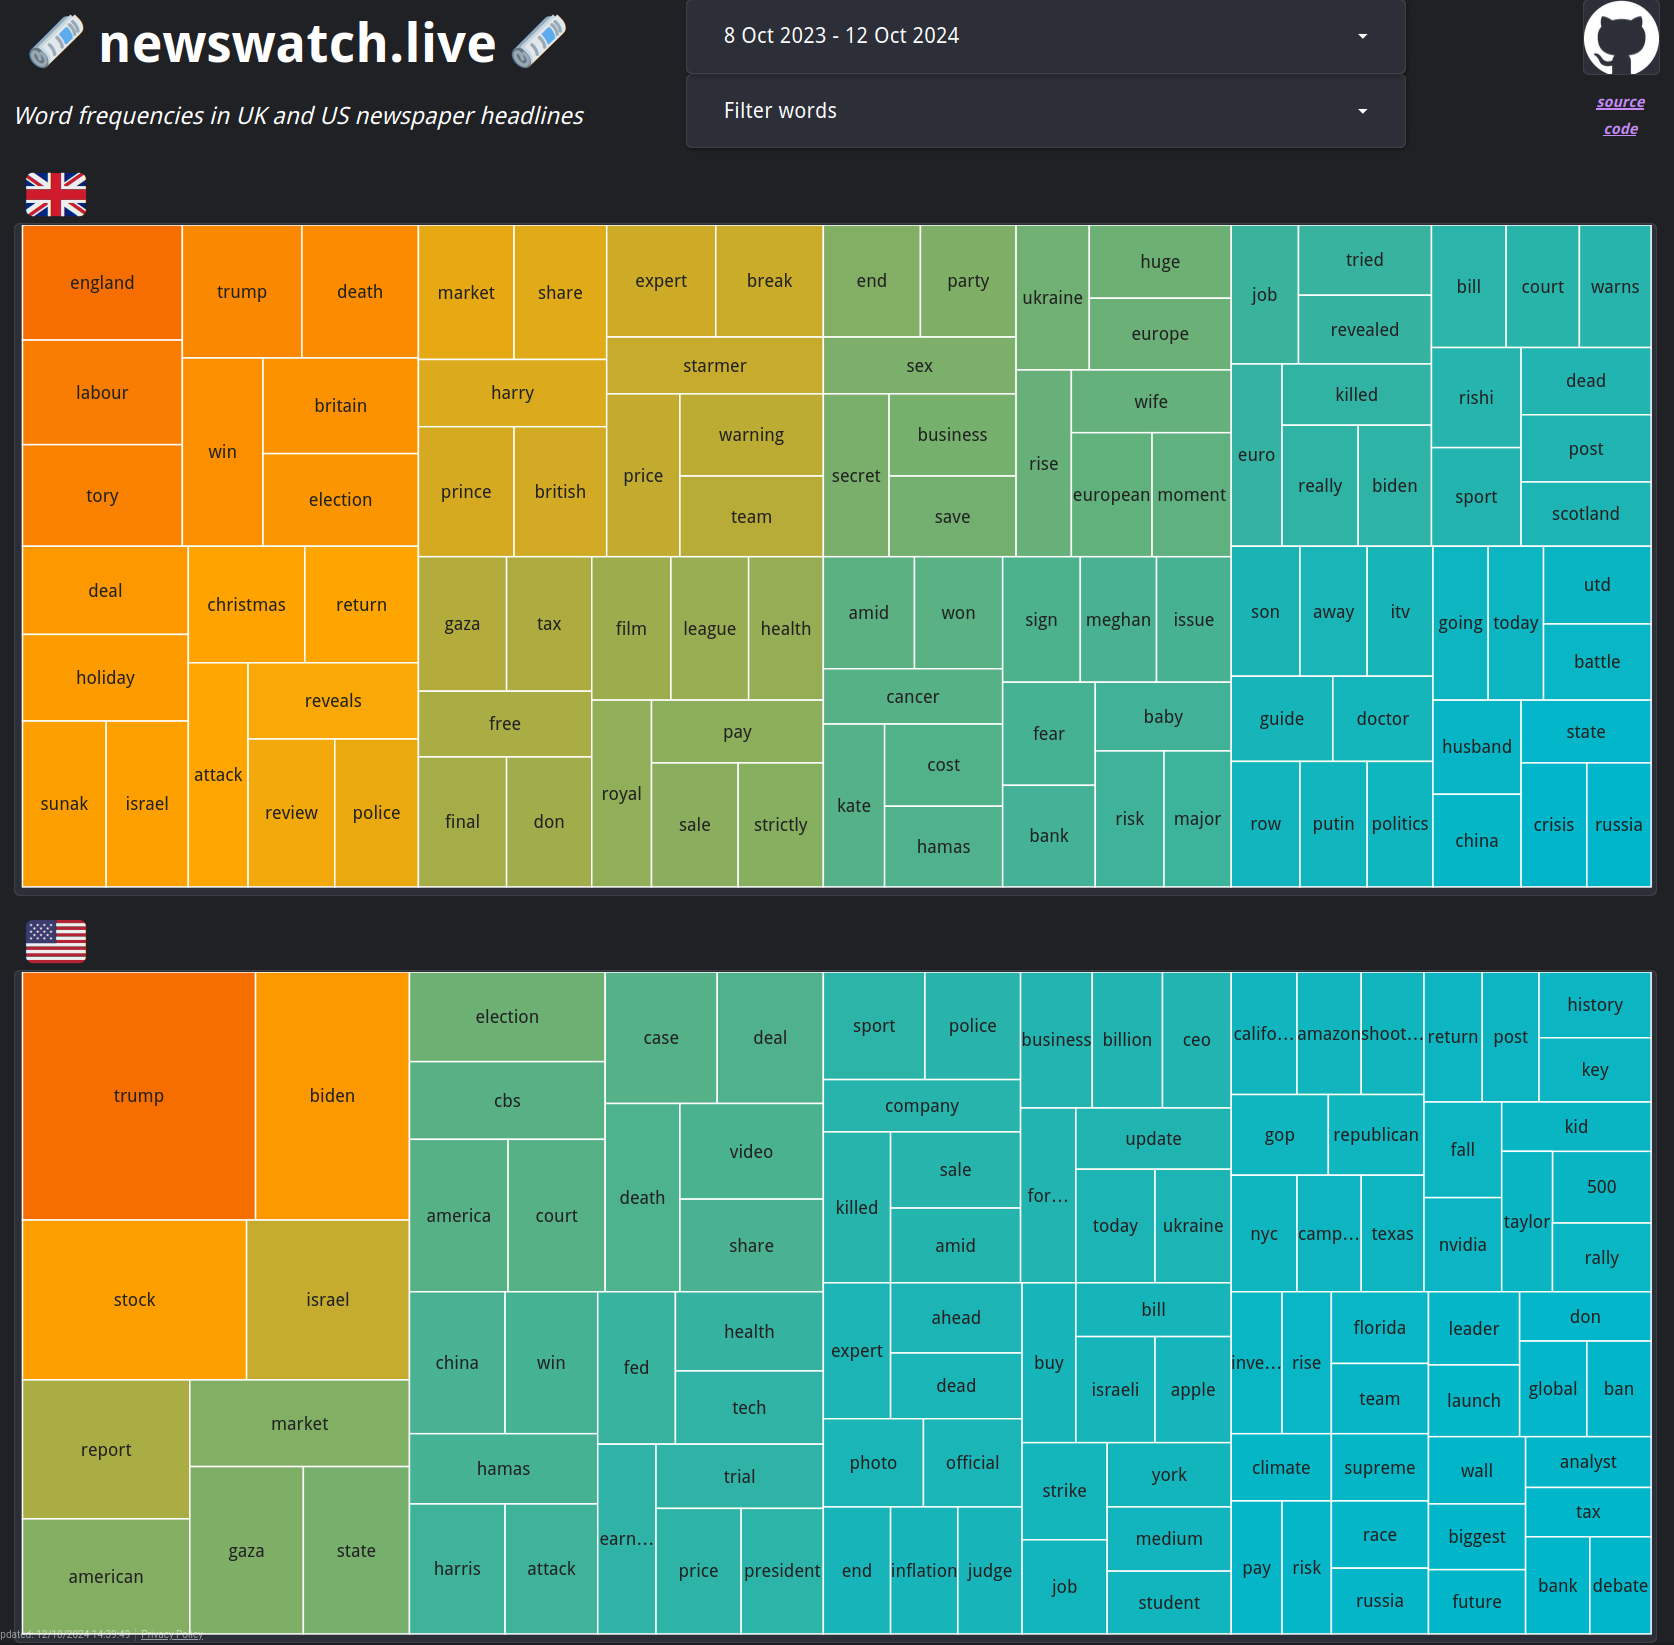
Task: Click the 'fed' tile in US treemap
Action: click(636, 1368)
